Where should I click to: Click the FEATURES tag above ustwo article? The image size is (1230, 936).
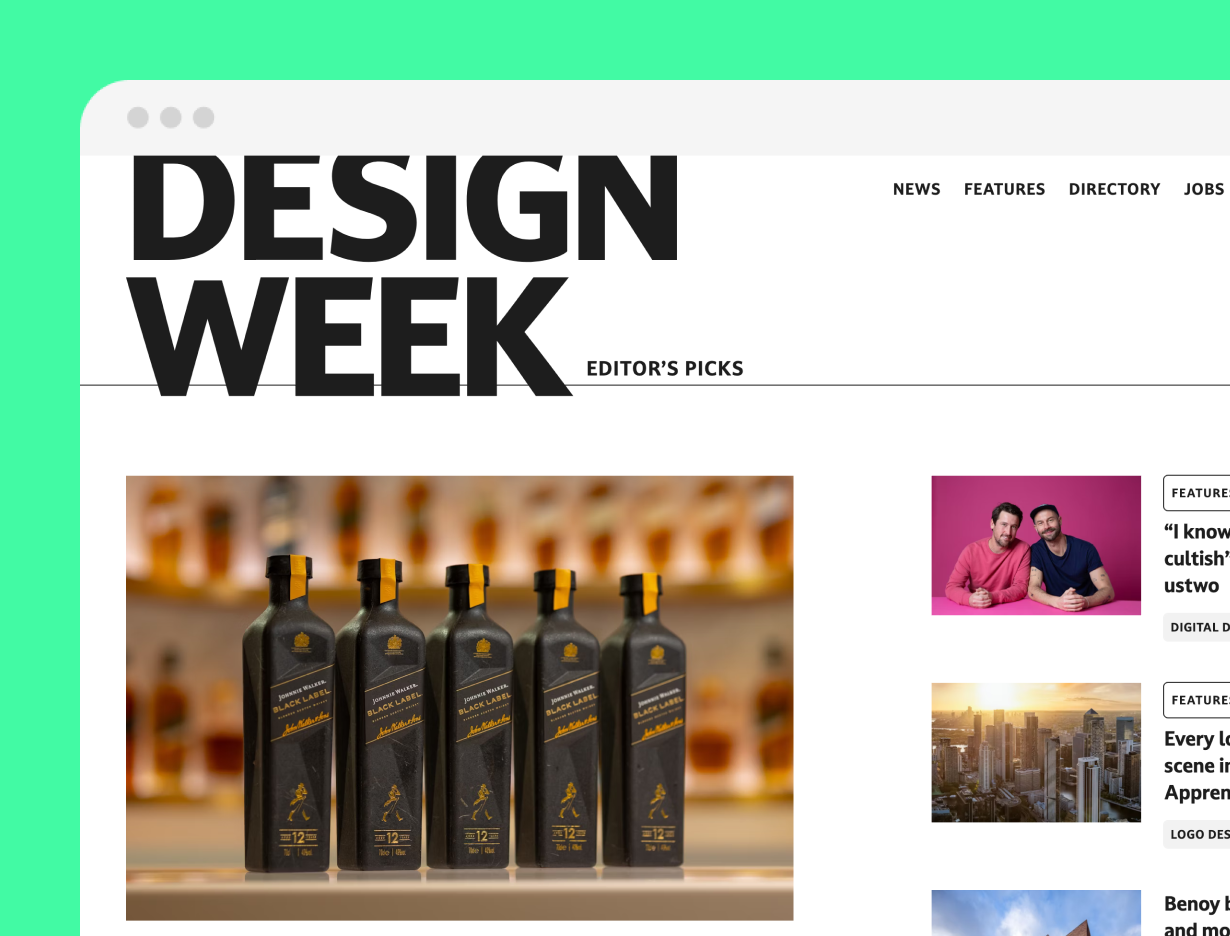1197,493
